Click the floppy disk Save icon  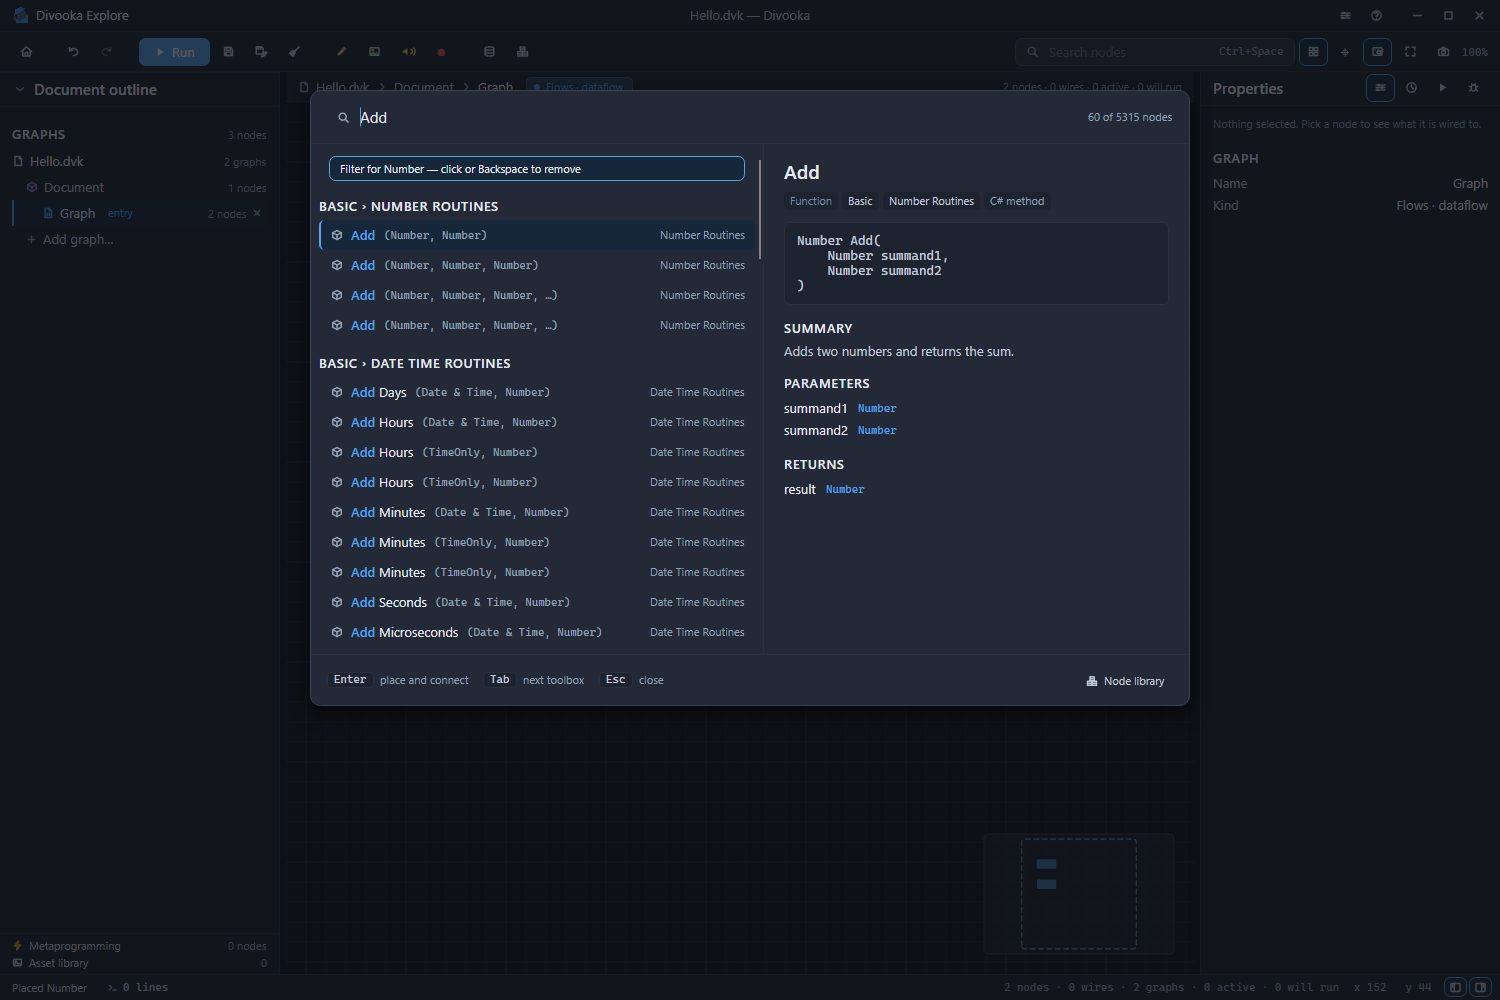click(x=228, y=52)
